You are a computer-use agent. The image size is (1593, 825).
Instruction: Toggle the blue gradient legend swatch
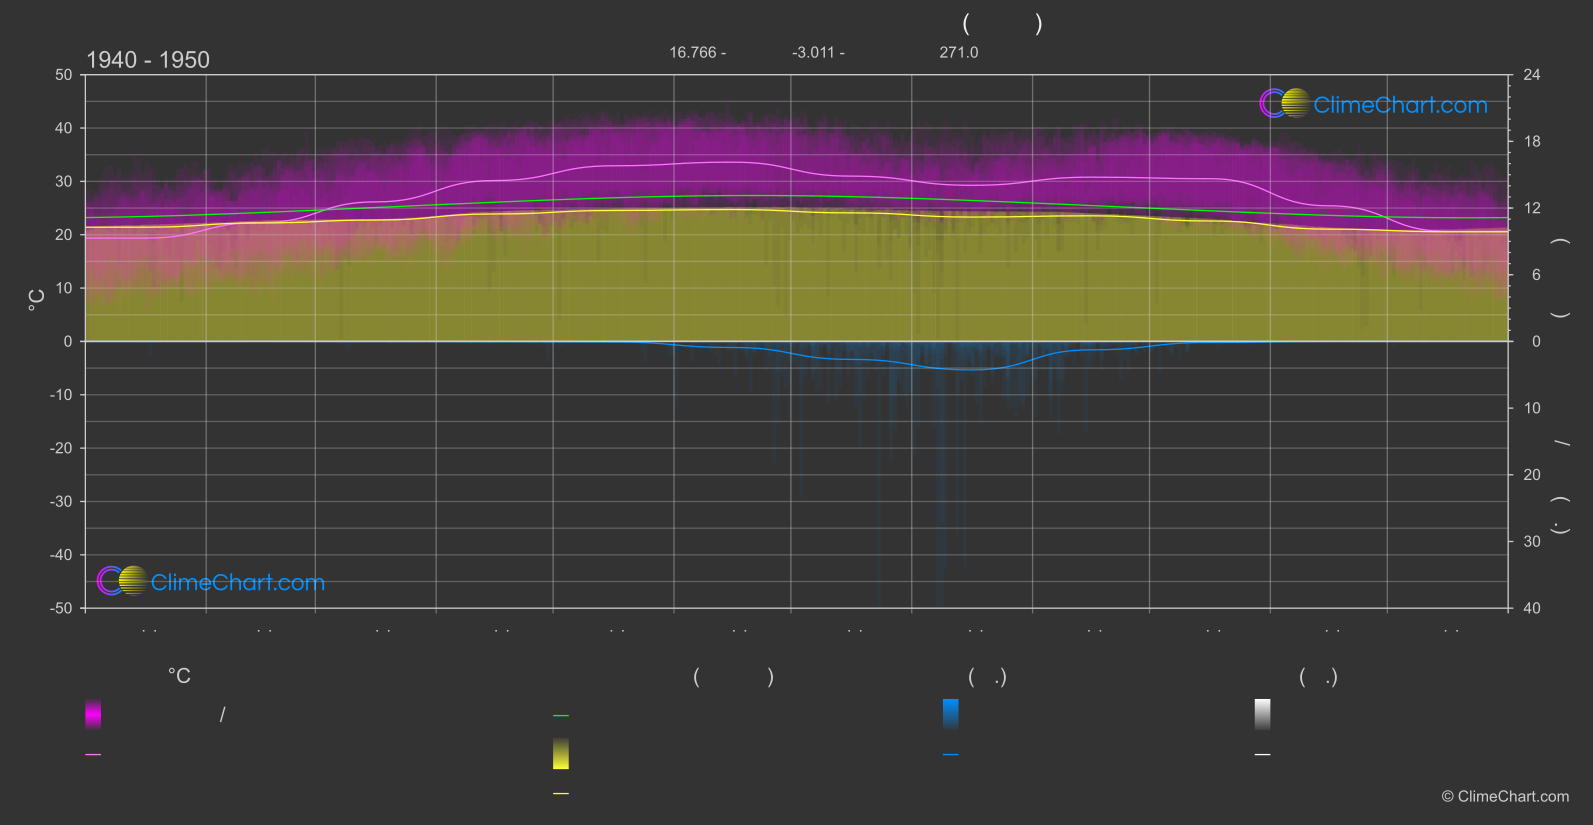point(951,714)
